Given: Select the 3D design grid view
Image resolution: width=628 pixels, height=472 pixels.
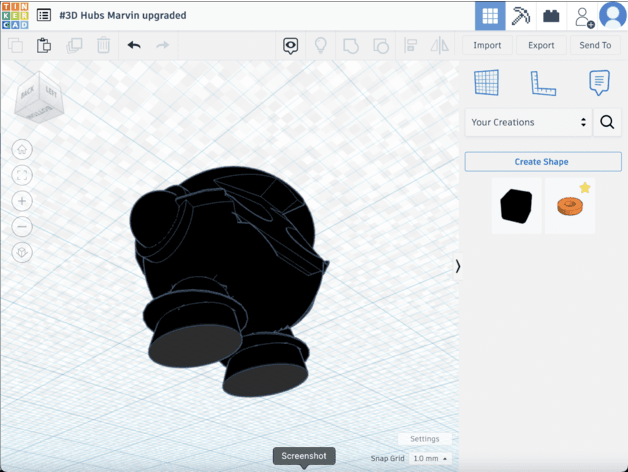Looking at the screenshot, I should tap(490, 16).
